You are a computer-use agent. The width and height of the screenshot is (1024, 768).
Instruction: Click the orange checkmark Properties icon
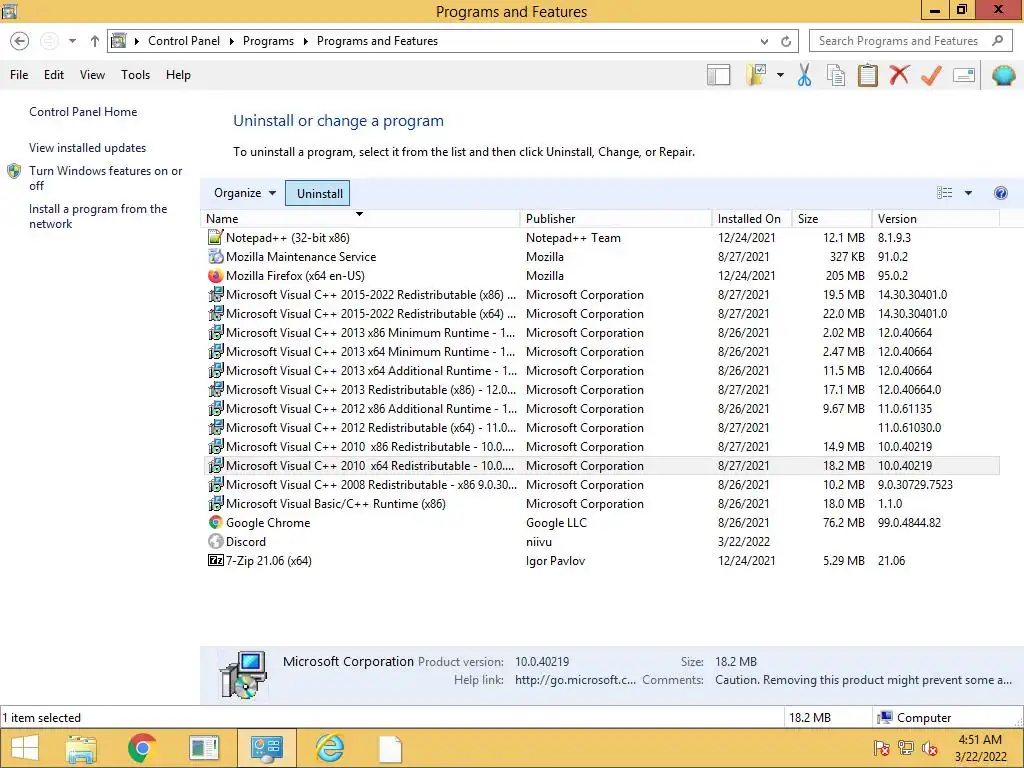tap(931, 75)
